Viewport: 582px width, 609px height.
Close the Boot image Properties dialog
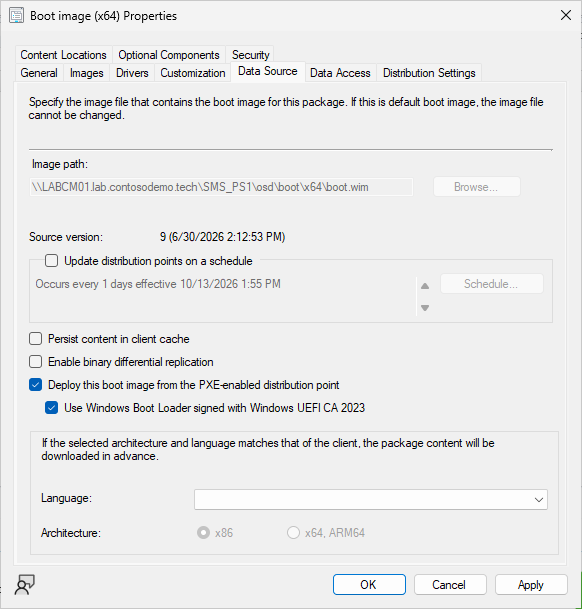(x=566, y=15)
